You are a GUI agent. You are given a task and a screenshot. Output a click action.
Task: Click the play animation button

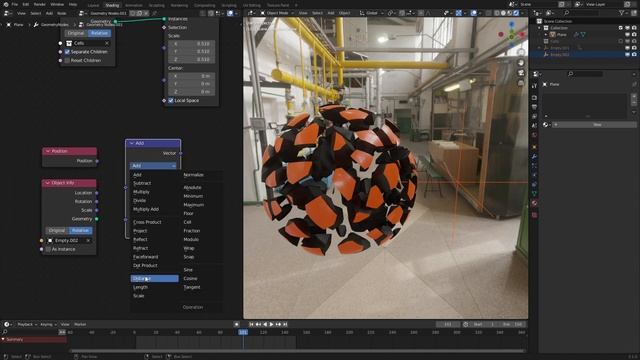tap(271, 324)
